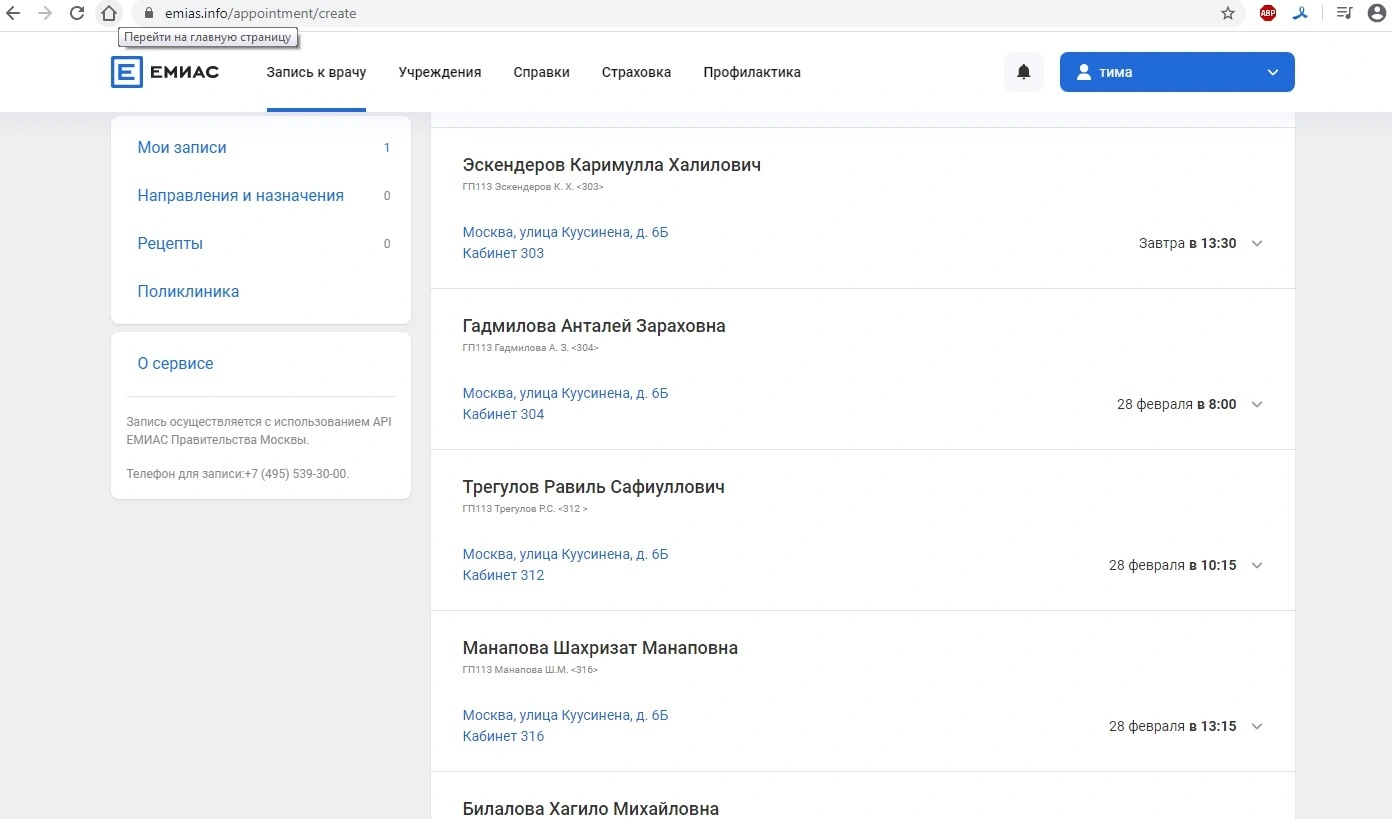The width and height of the screenshot is (1392, 819).
Task: Open the browser profile account icon
Action: pos(1377,13)
